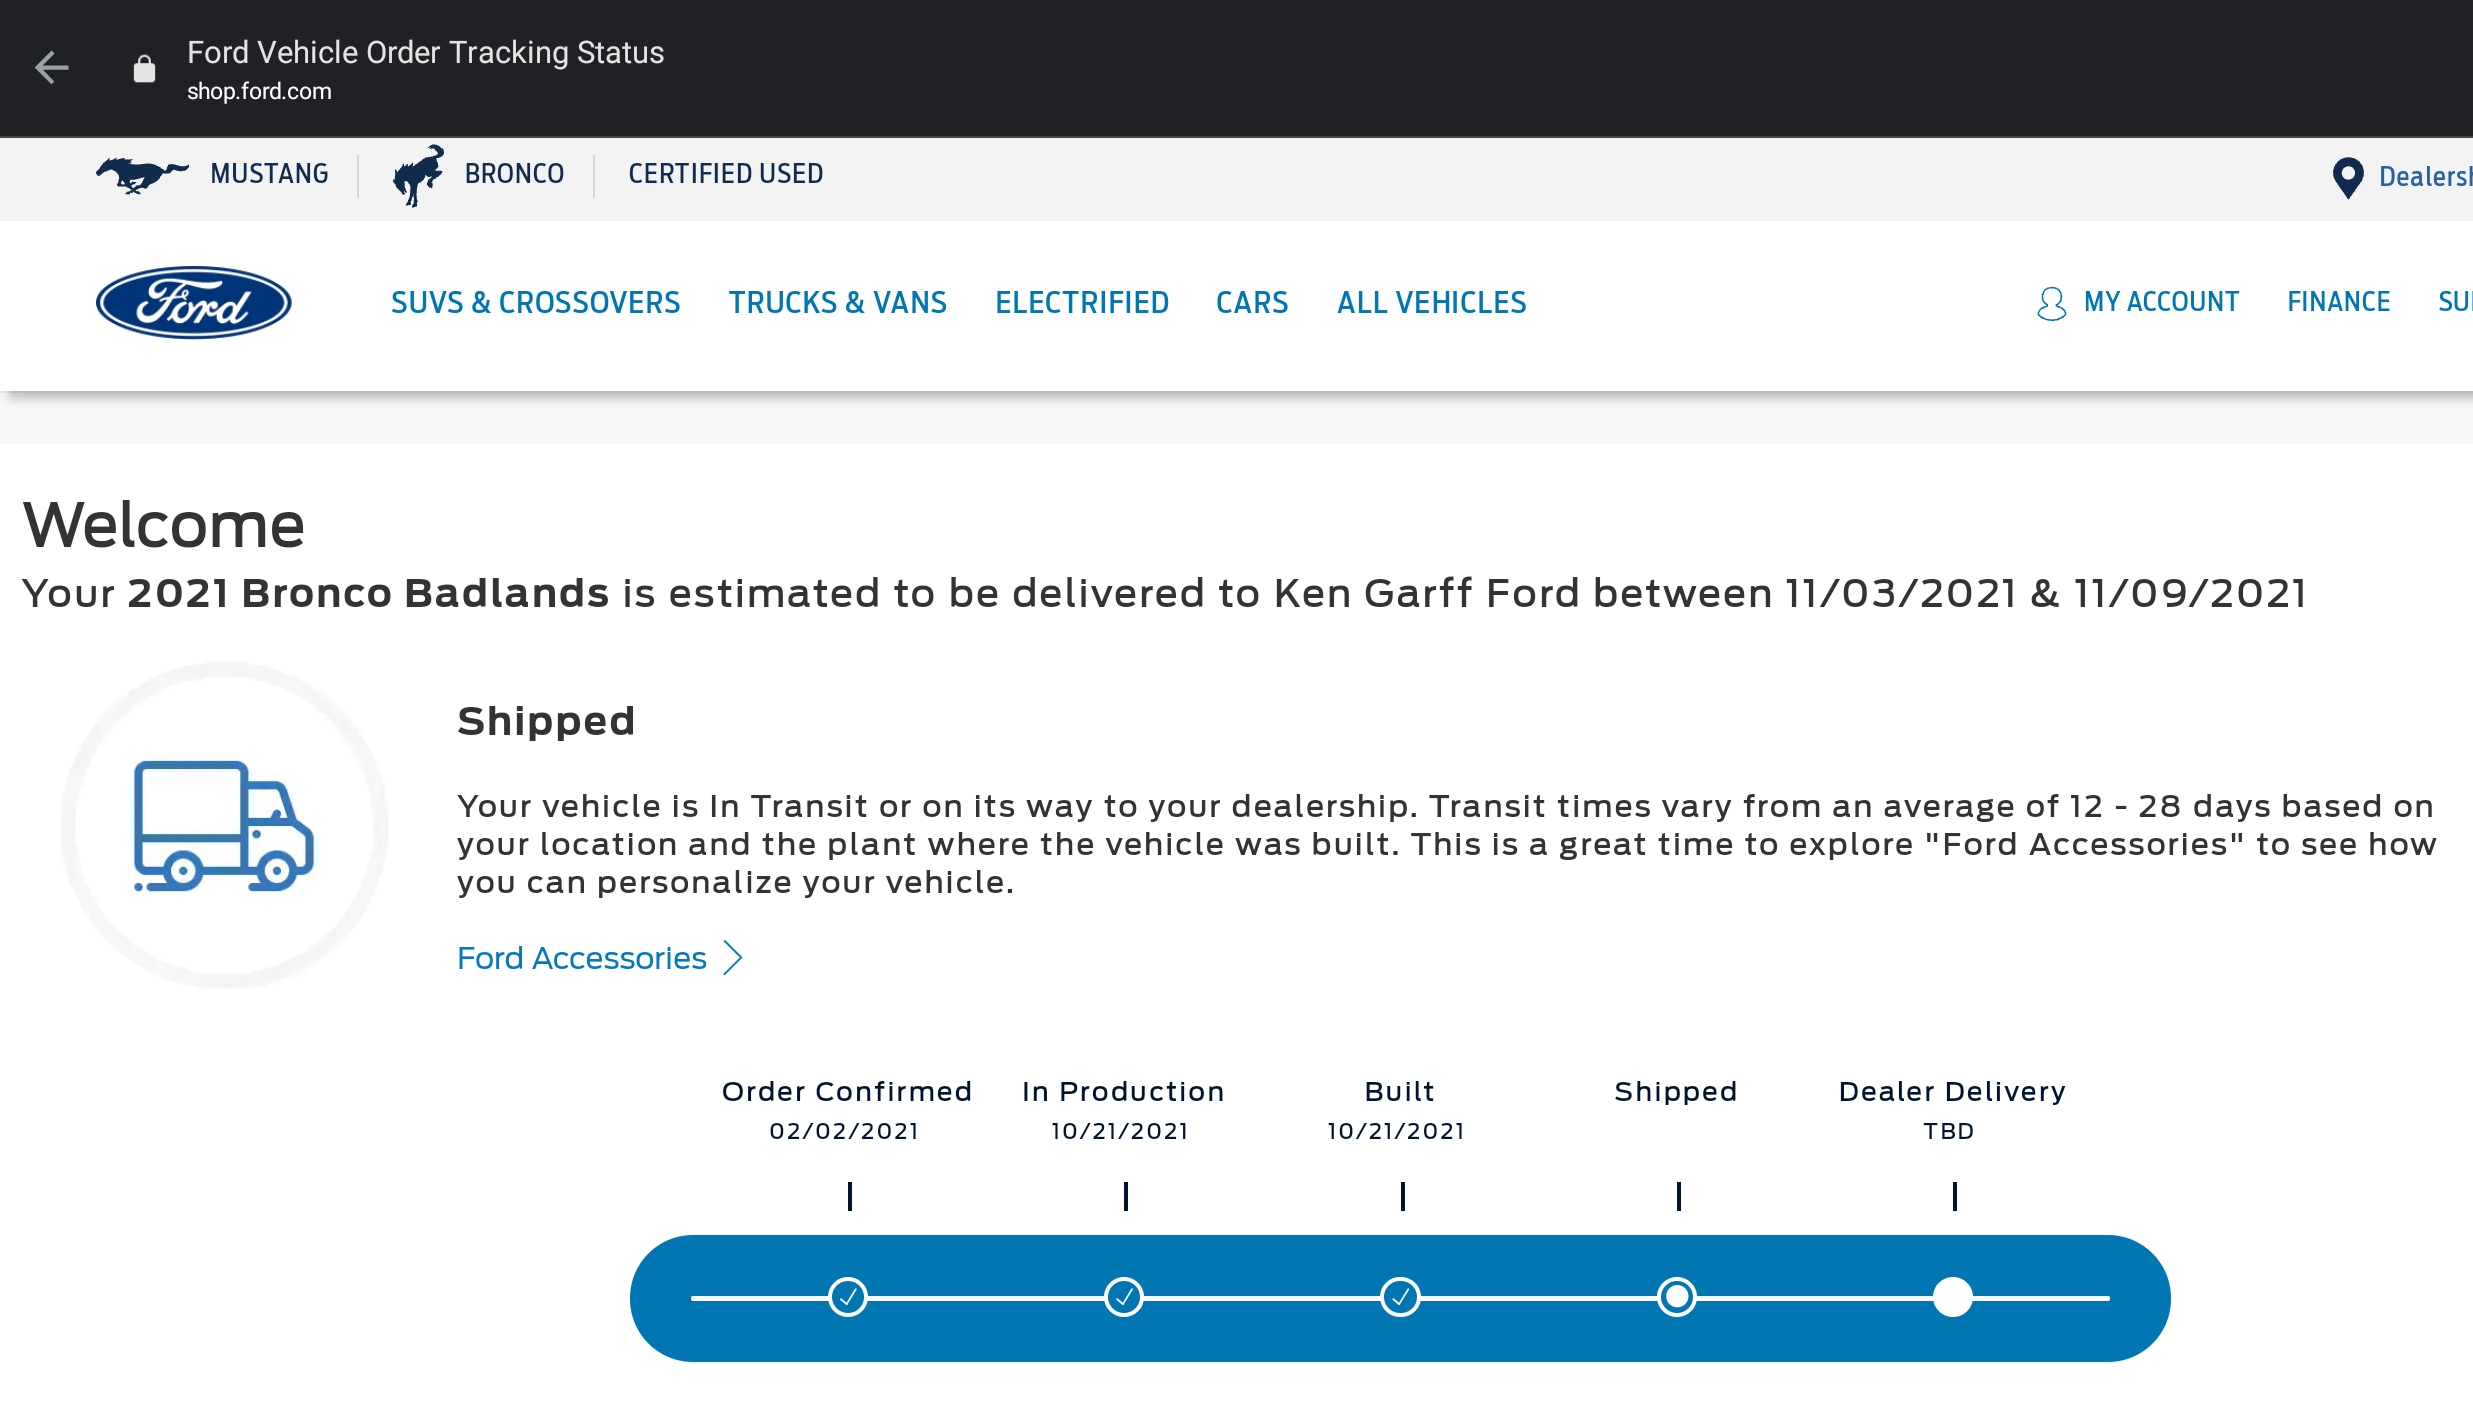Click the browser back arrow
2473x1426 pixels.
[52, 68]
